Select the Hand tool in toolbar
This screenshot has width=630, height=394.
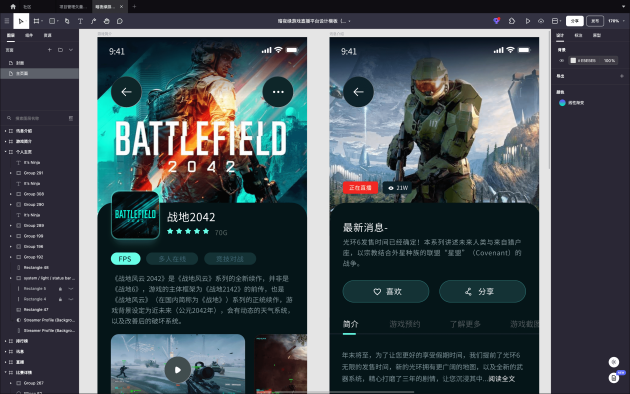pos(106,21)
